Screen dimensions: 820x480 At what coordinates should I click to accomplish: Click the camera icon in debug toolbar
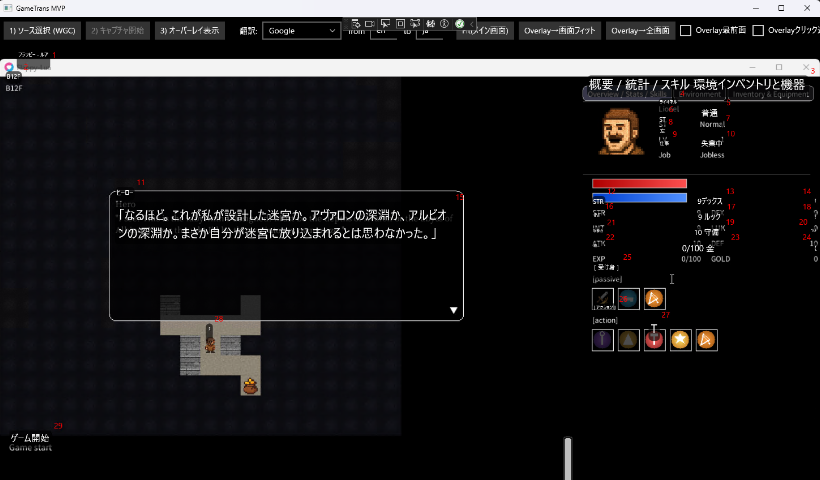pyautogui.click(x=370, y=23)
